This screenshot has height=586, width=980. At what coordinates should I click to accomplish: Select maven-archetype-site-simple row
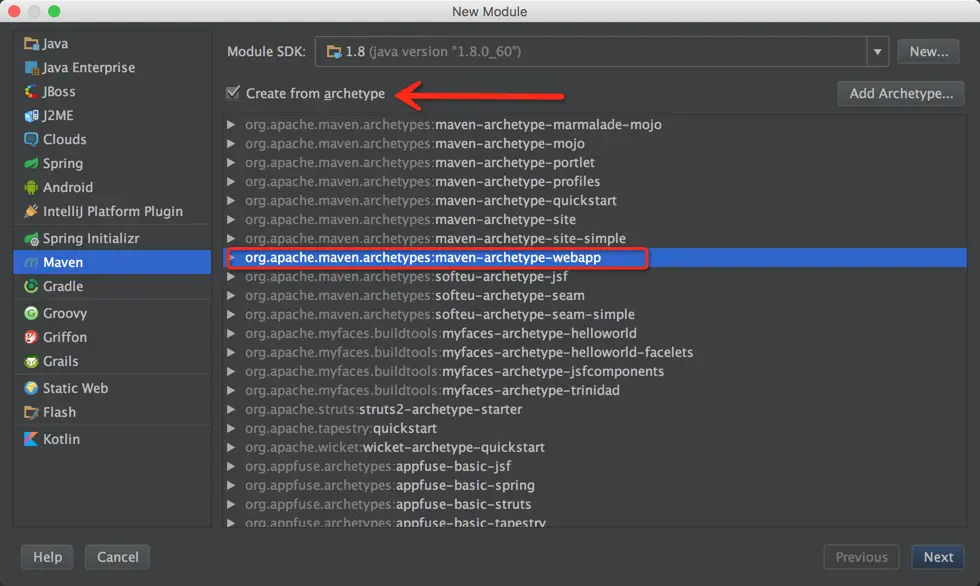pyautogui.click(x=595, y=239)
